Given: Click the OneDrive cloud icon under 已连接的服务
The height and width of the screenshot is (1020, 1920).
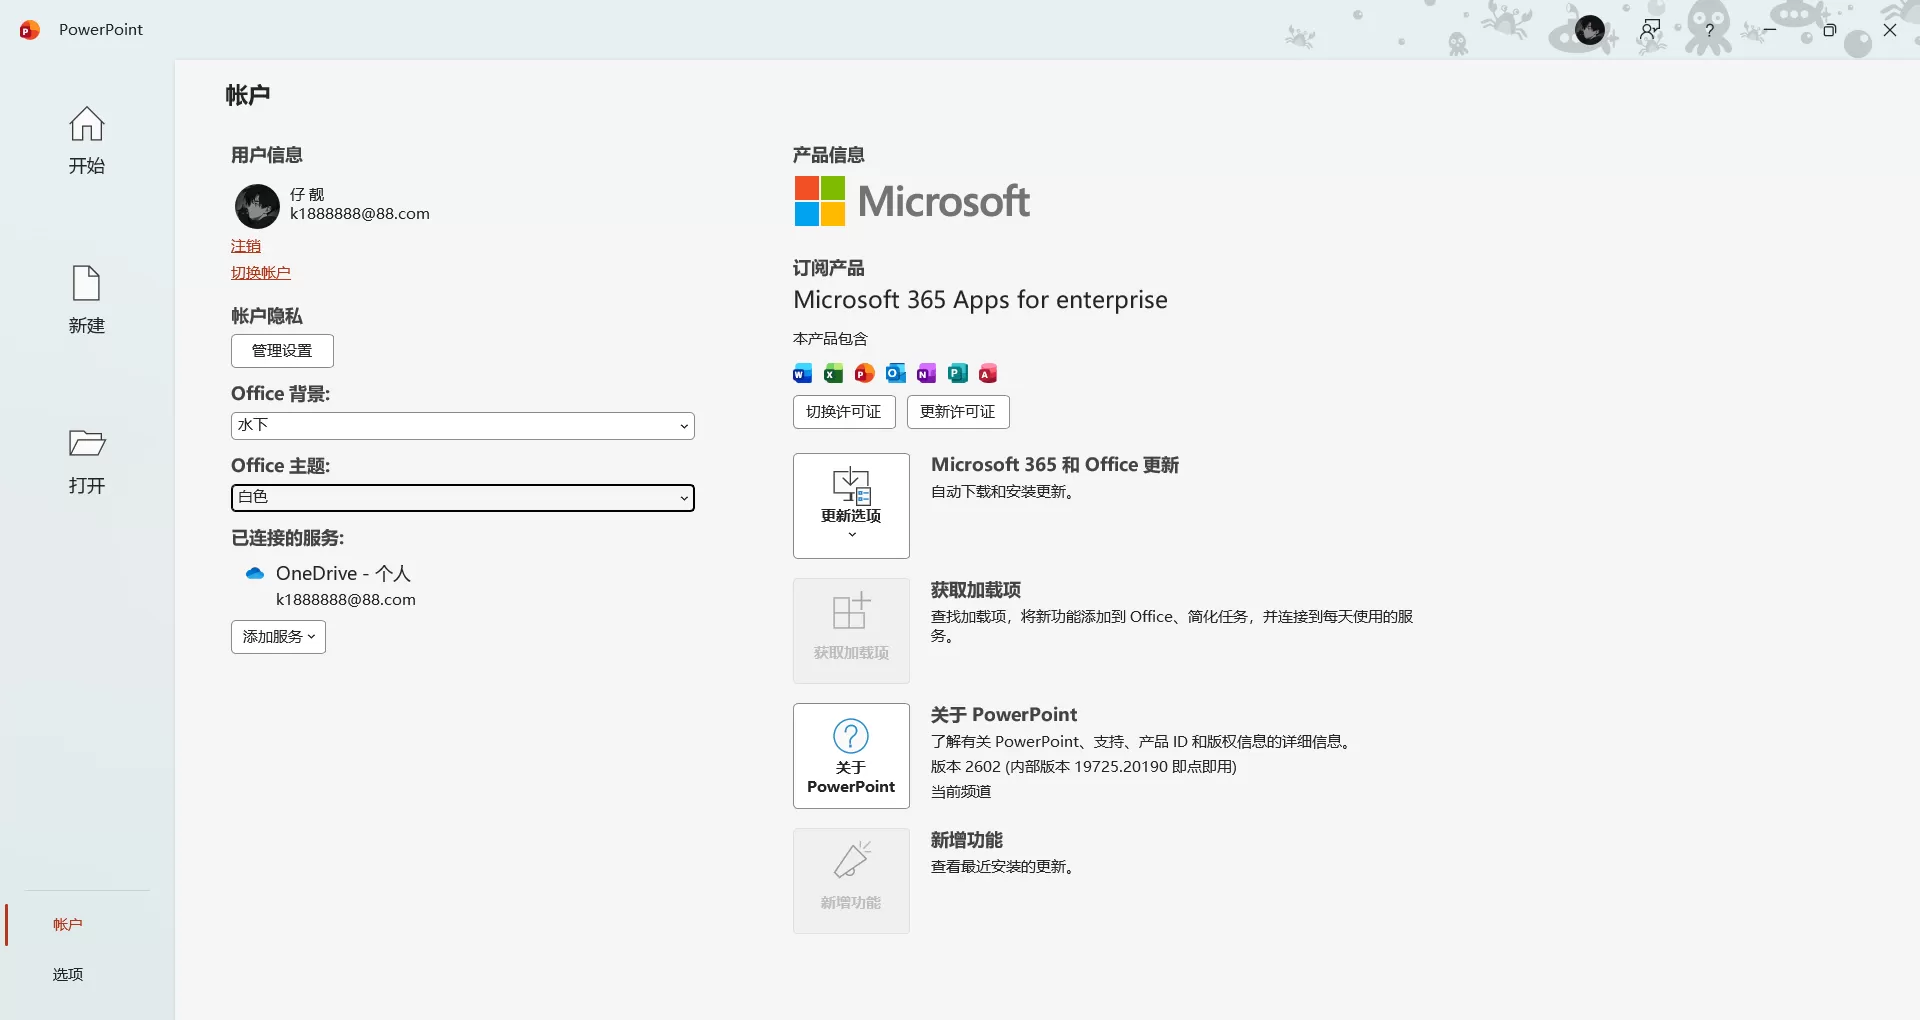Looking at the screenshot, I should pos(255,573).
